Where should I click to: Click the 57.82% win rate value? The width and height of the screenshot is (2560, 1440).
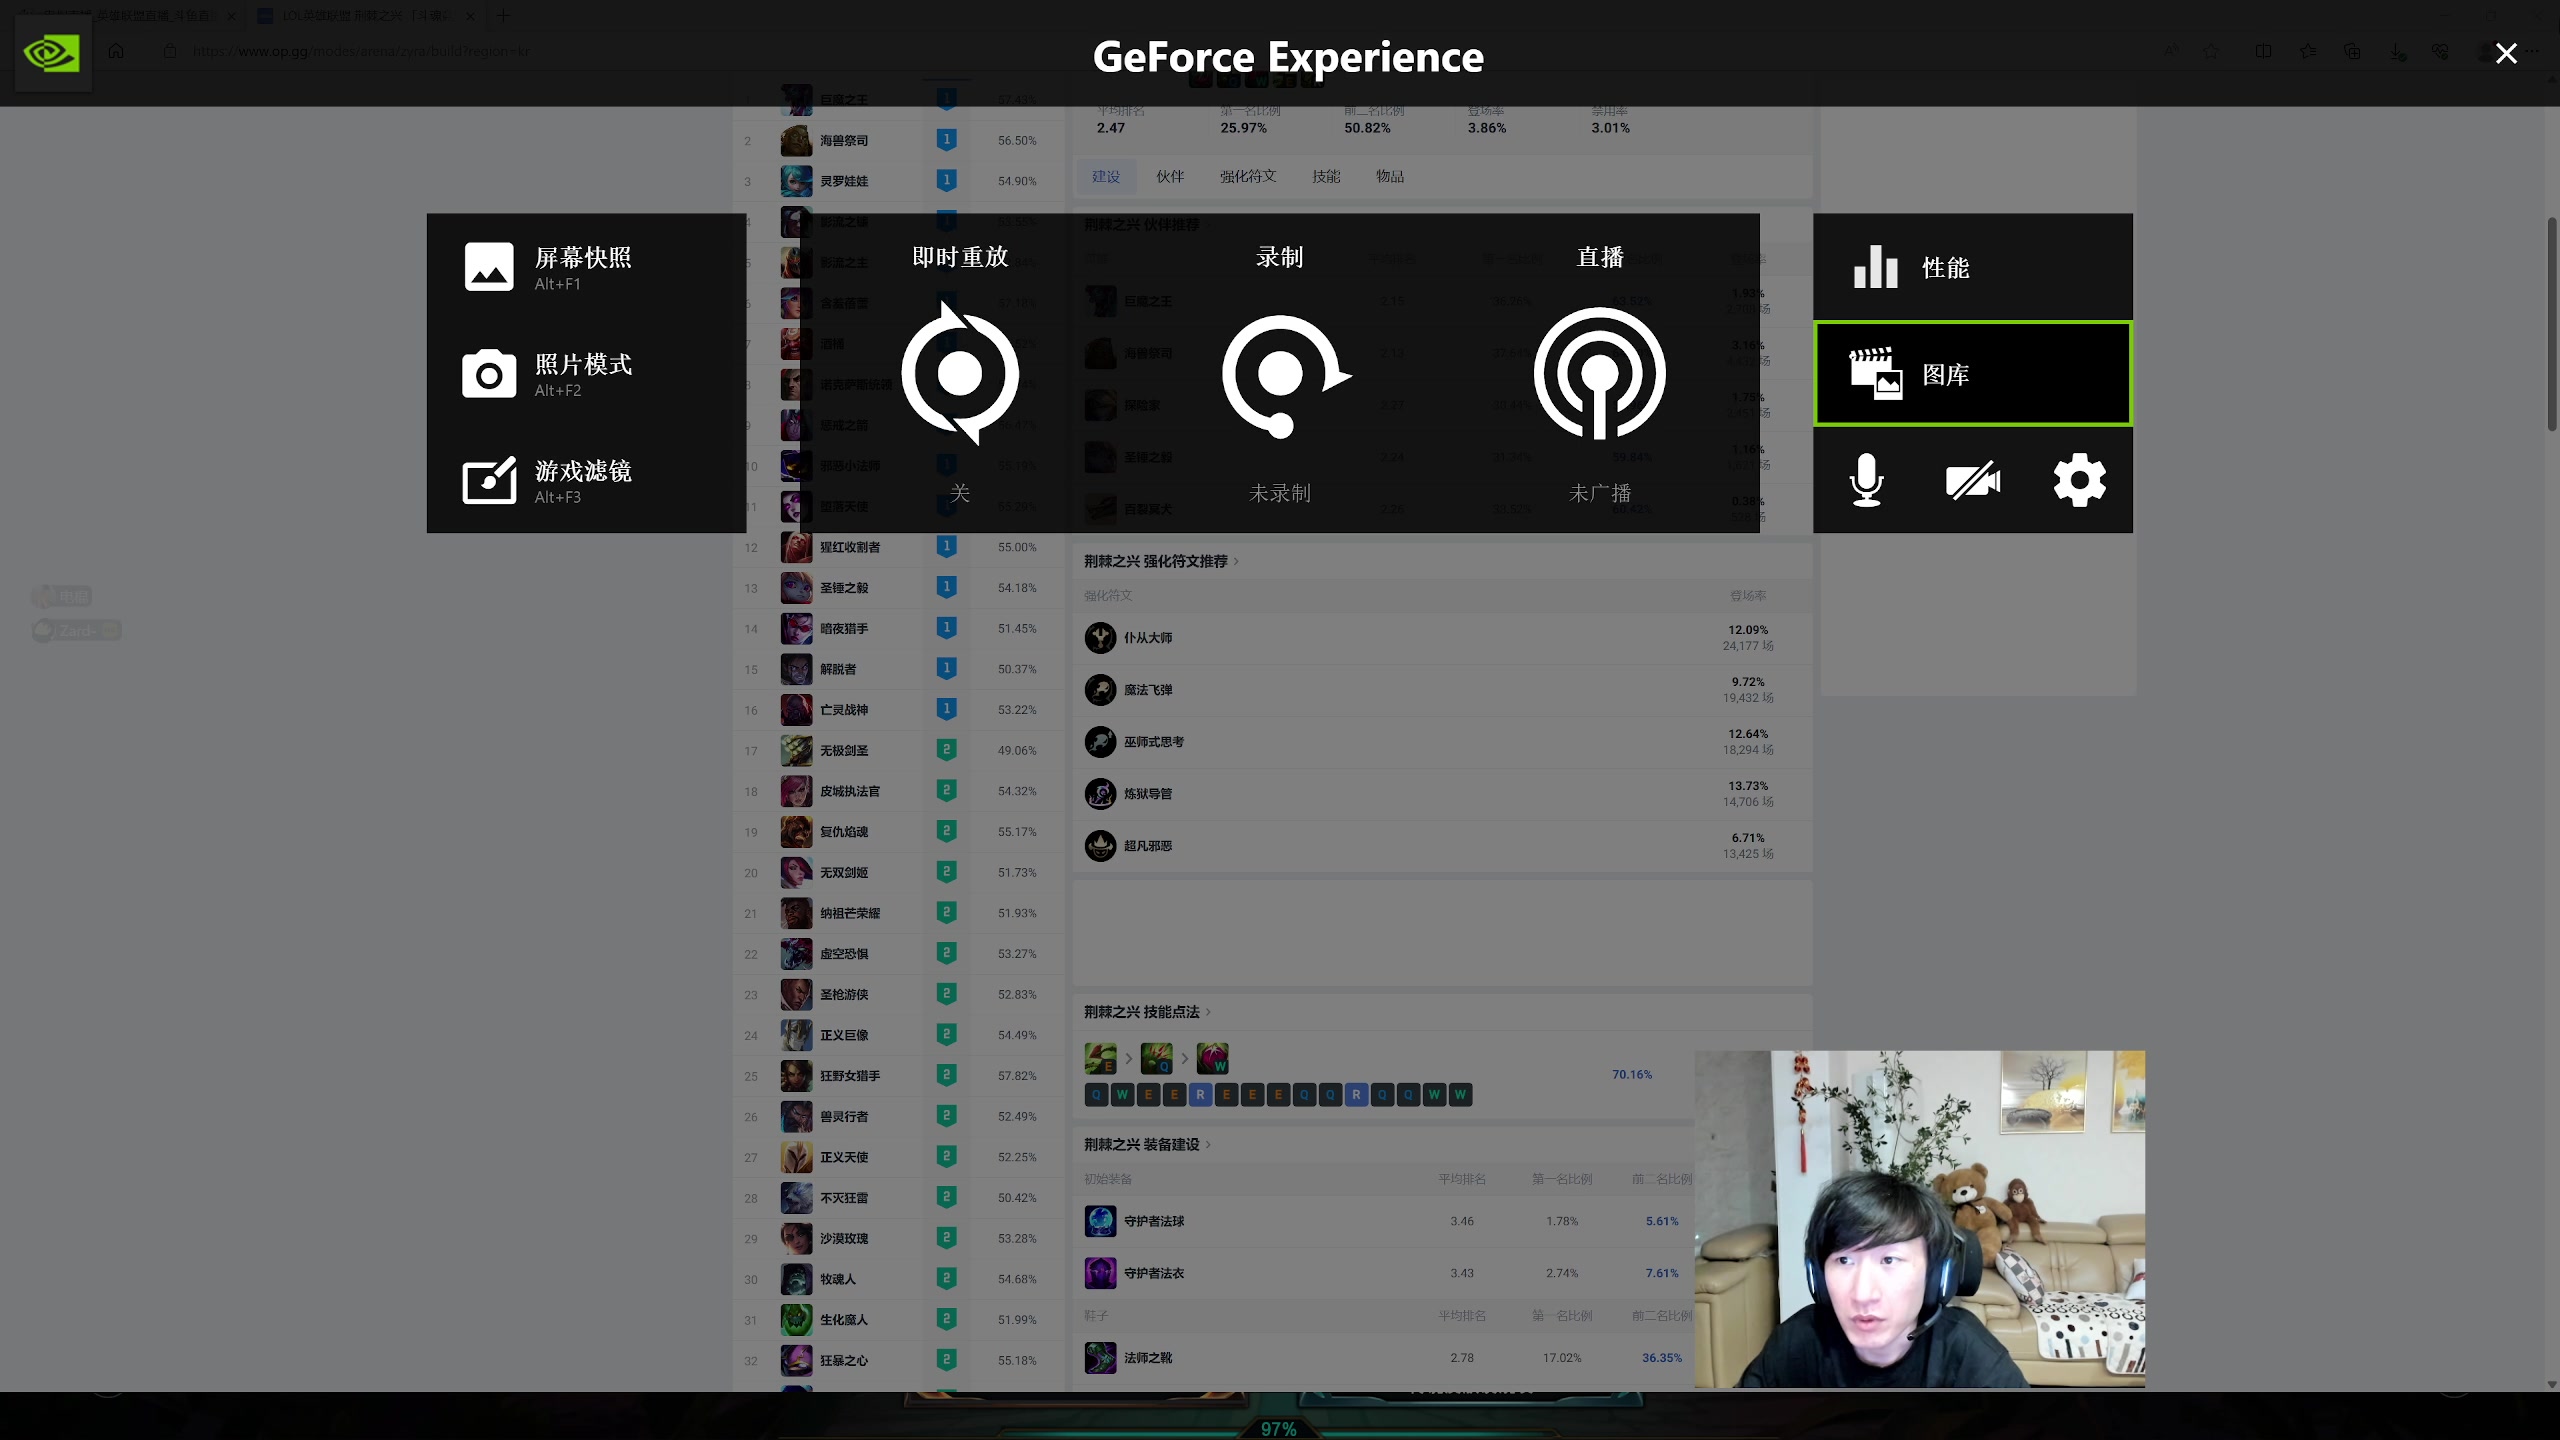(1017, 1076)
